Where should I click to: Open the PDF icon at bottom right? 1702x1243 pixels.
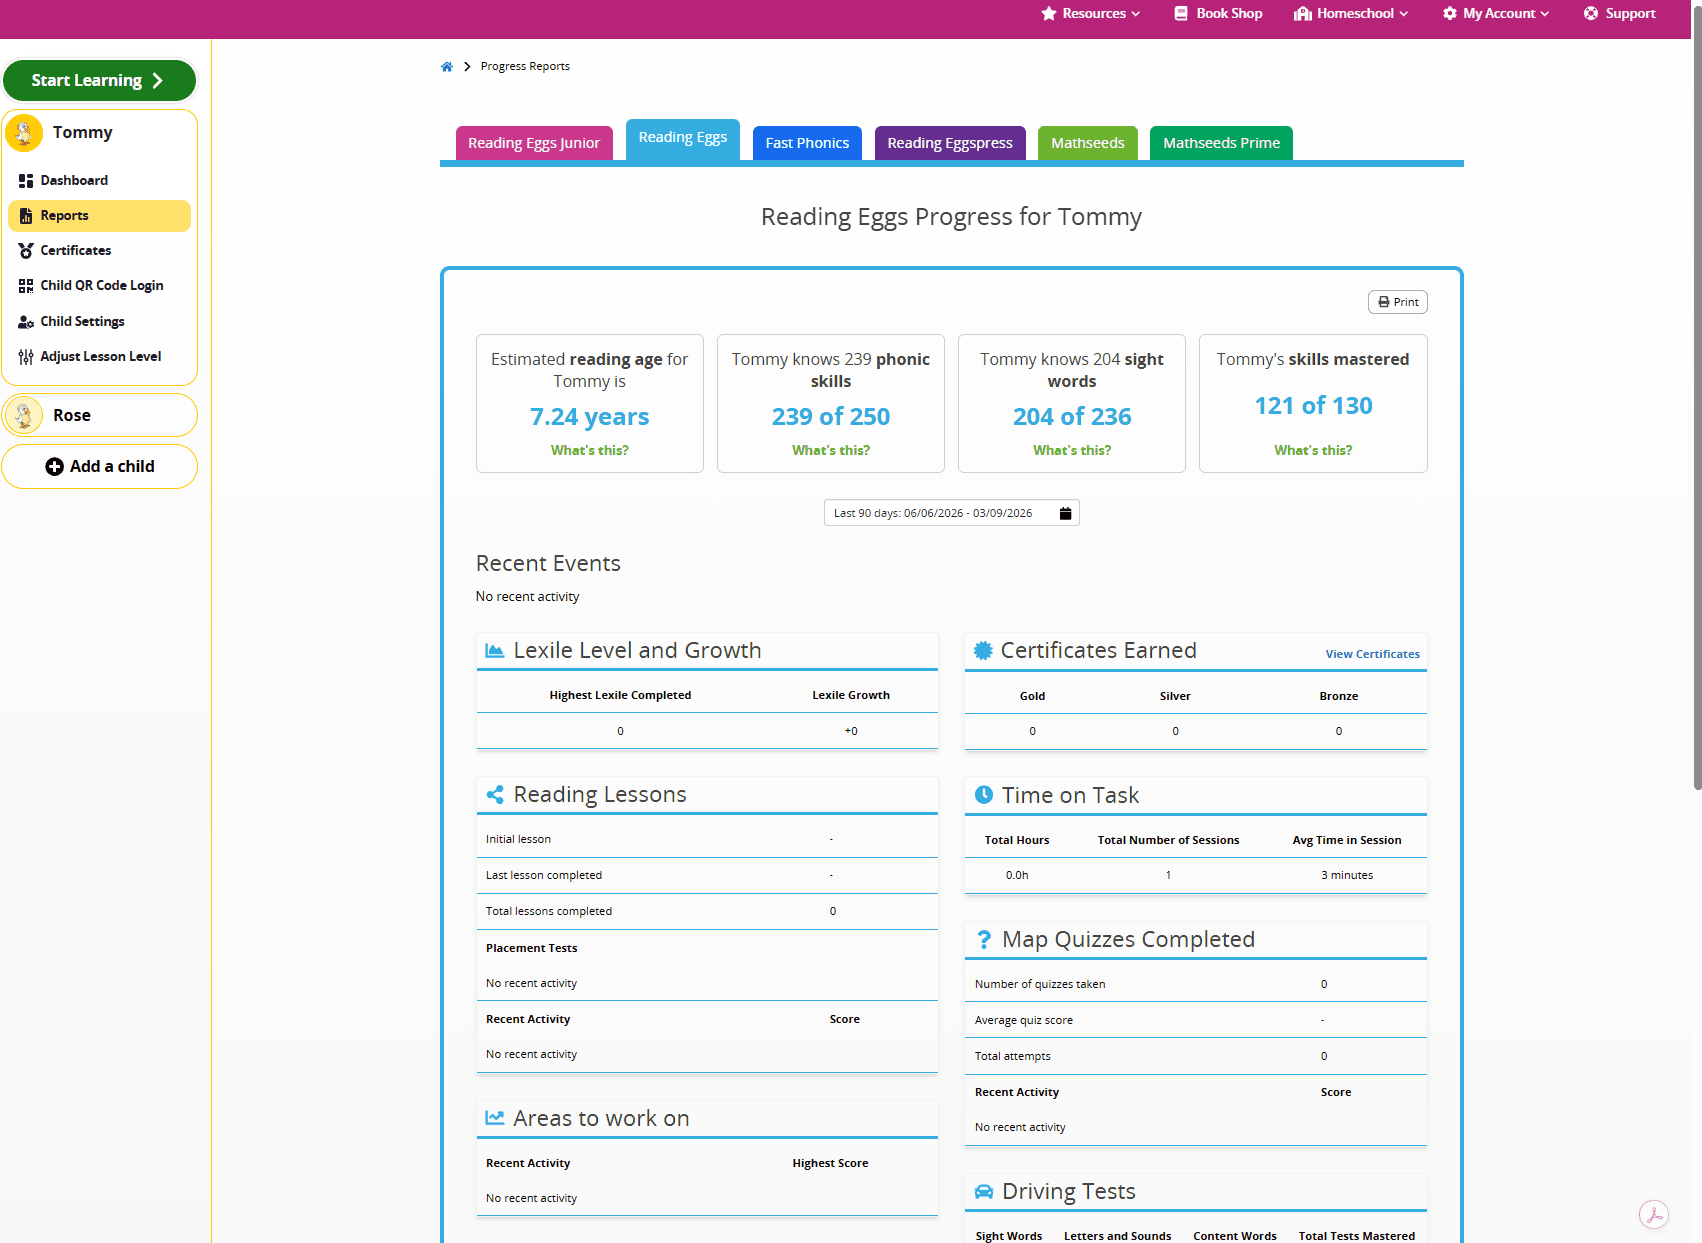1654,1215
